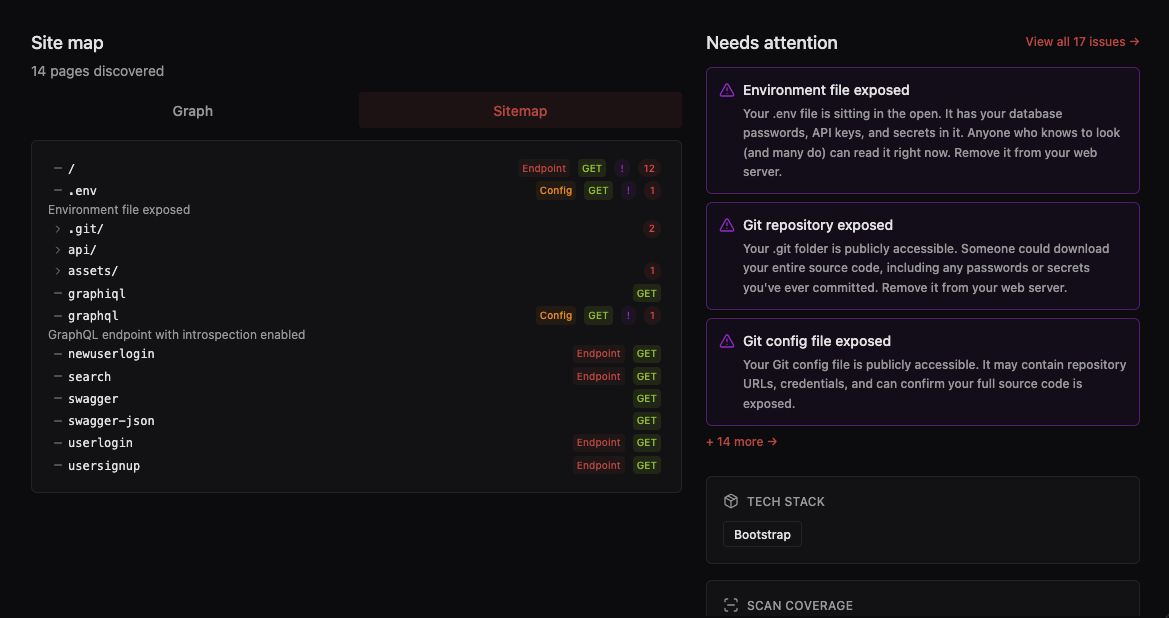Select the usersignup entry in the sitemap
The height and width of the screenshot is (618, 1169).
(x=103, y=465)
